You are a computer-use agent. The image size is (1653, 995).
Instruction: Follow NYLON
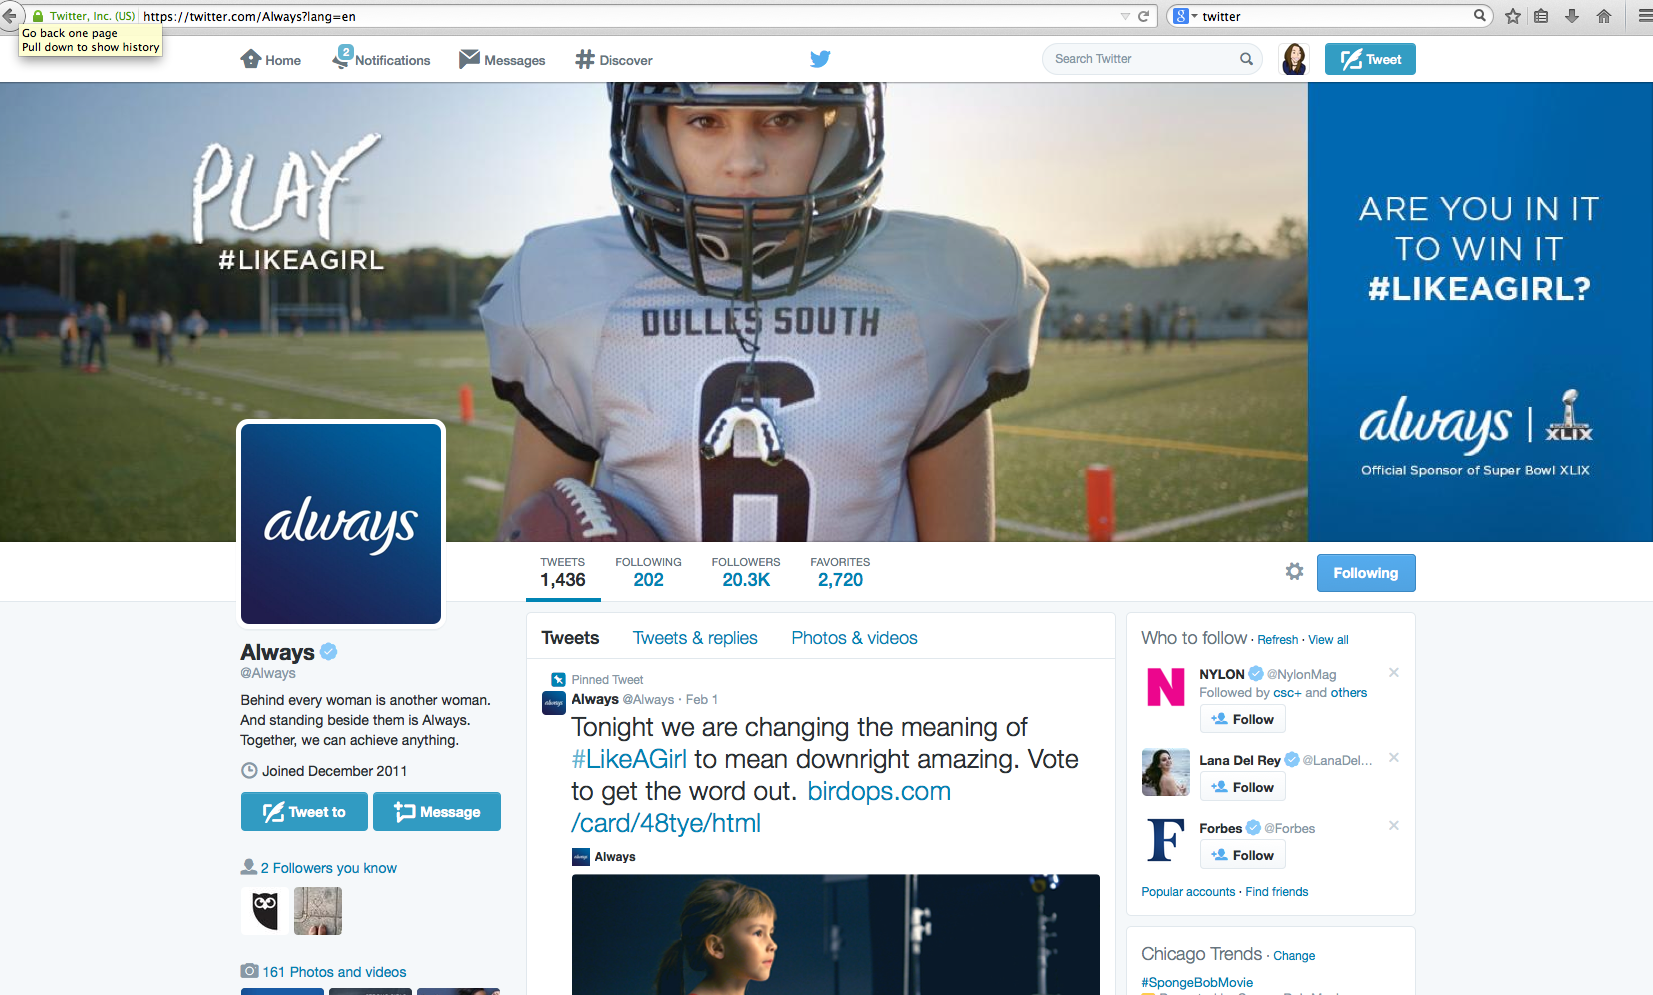(x=1243, y=719)
